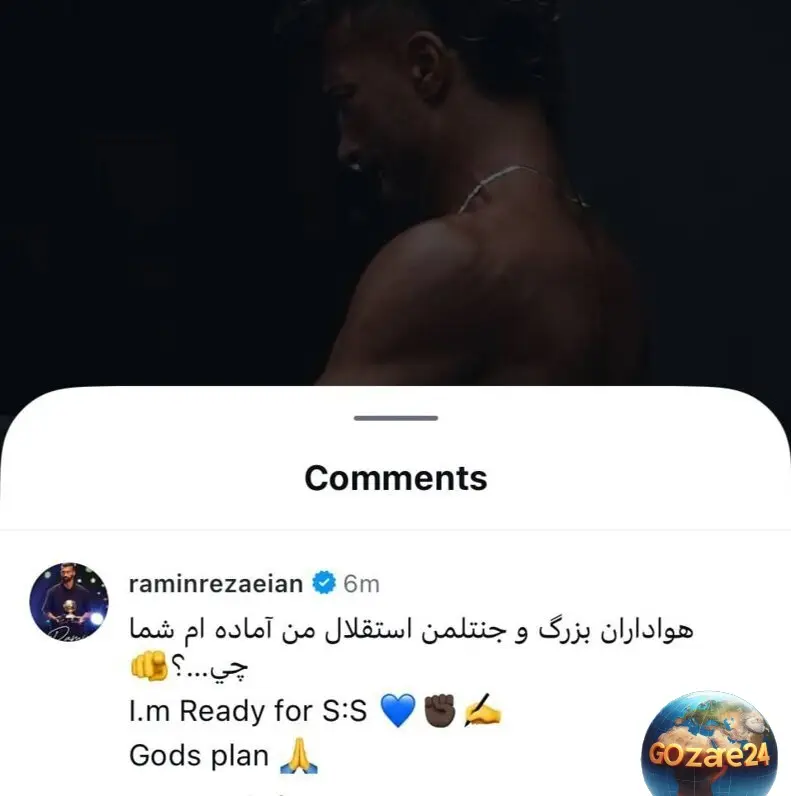The image size is (791, 796).
Task: Open raminrezaeian's profile picture
Action: click(x=69, y=602)
